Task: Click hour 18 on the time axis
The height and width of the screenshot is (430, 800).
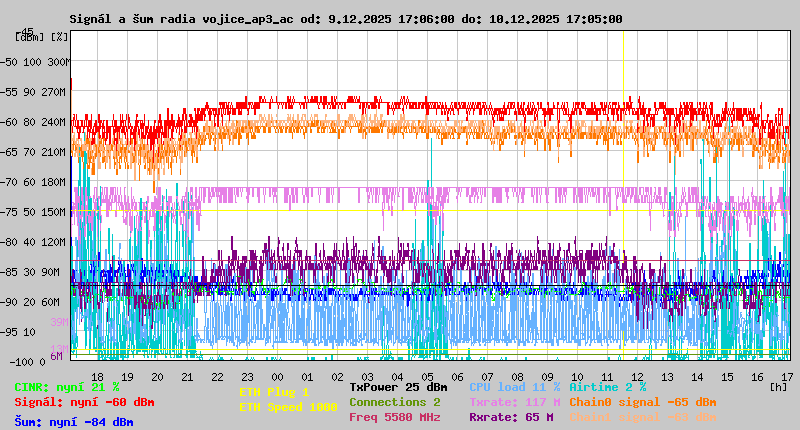Action: pos(97,376)
